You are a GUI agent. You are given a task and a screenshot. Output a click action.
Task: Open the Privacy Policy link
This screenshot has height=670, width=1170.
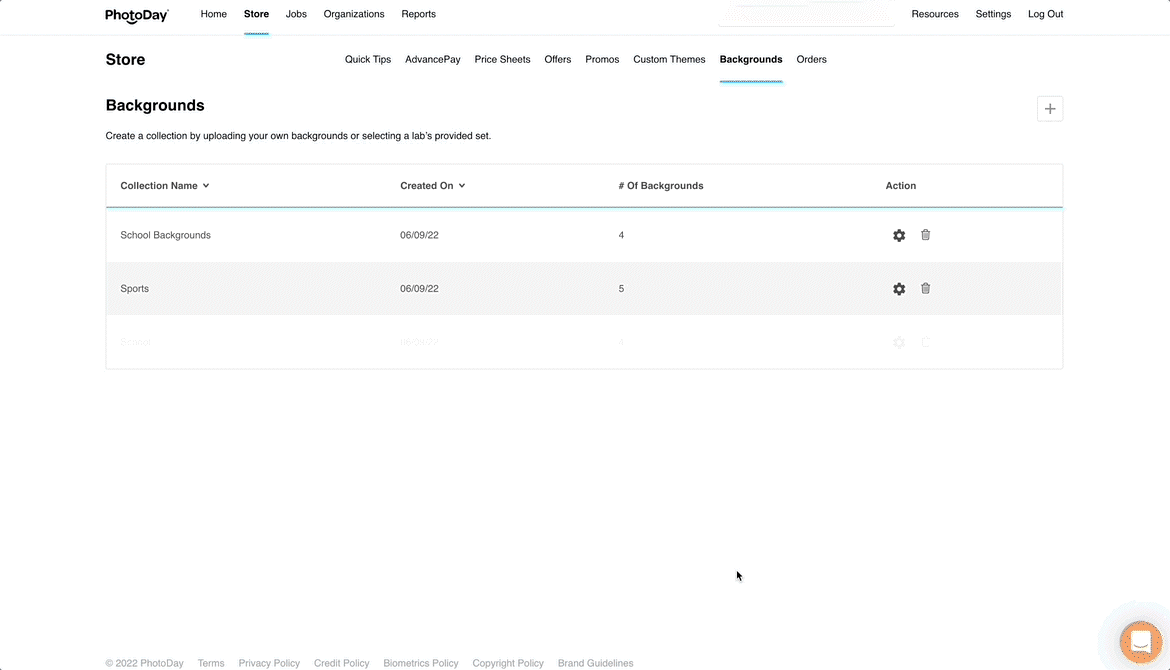269,663
